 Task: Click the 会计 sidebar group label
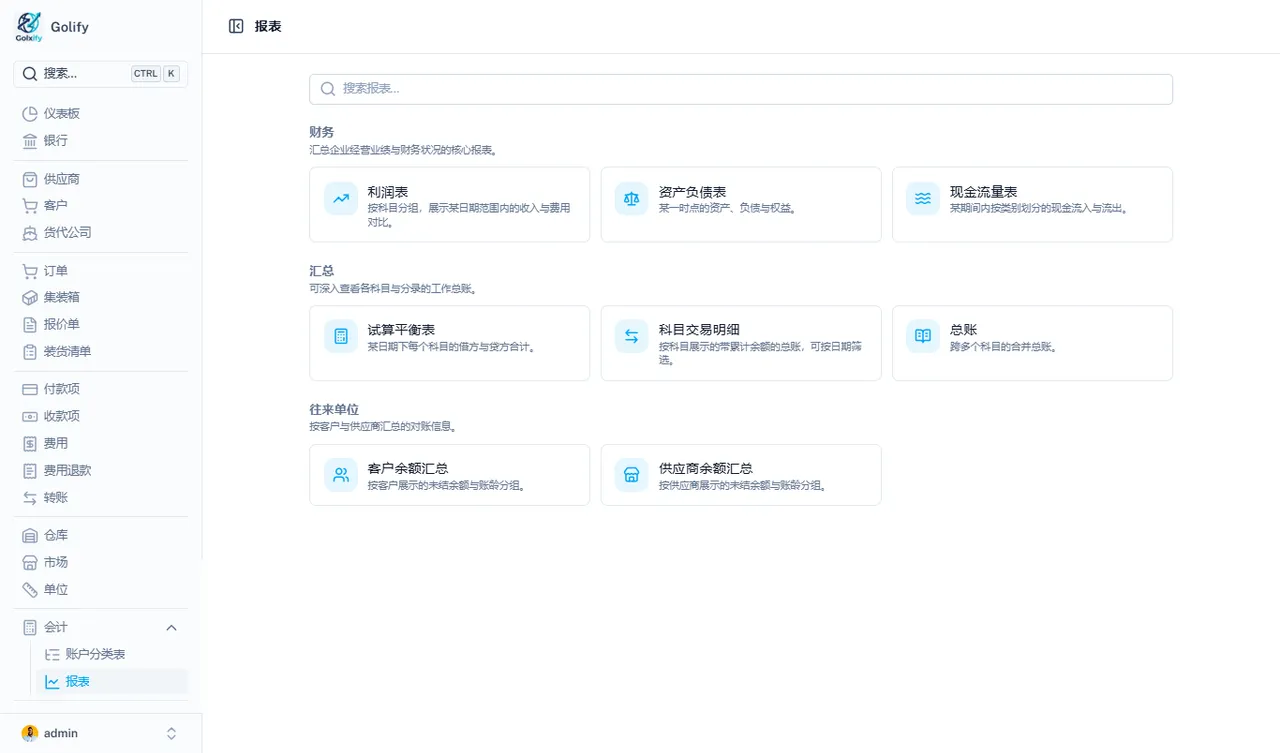(56, 628)
